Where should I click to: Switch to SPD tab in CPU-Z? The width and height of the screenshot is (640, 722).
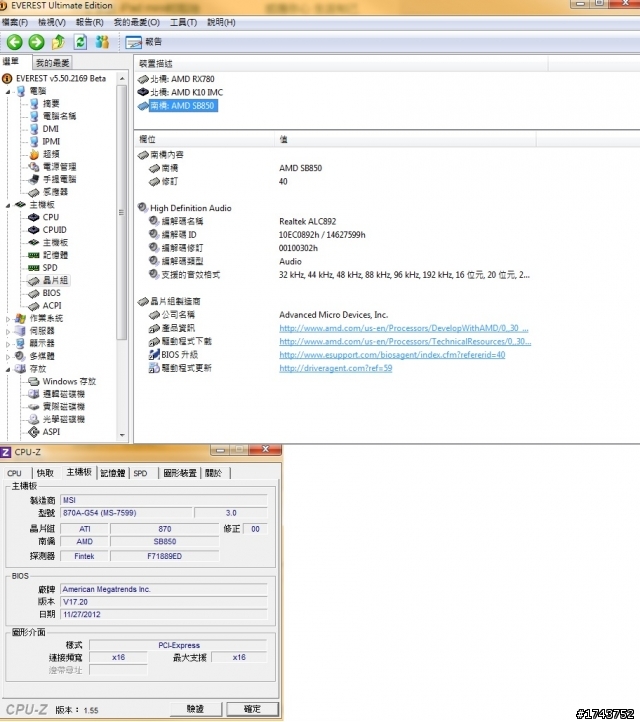point(140,473)
